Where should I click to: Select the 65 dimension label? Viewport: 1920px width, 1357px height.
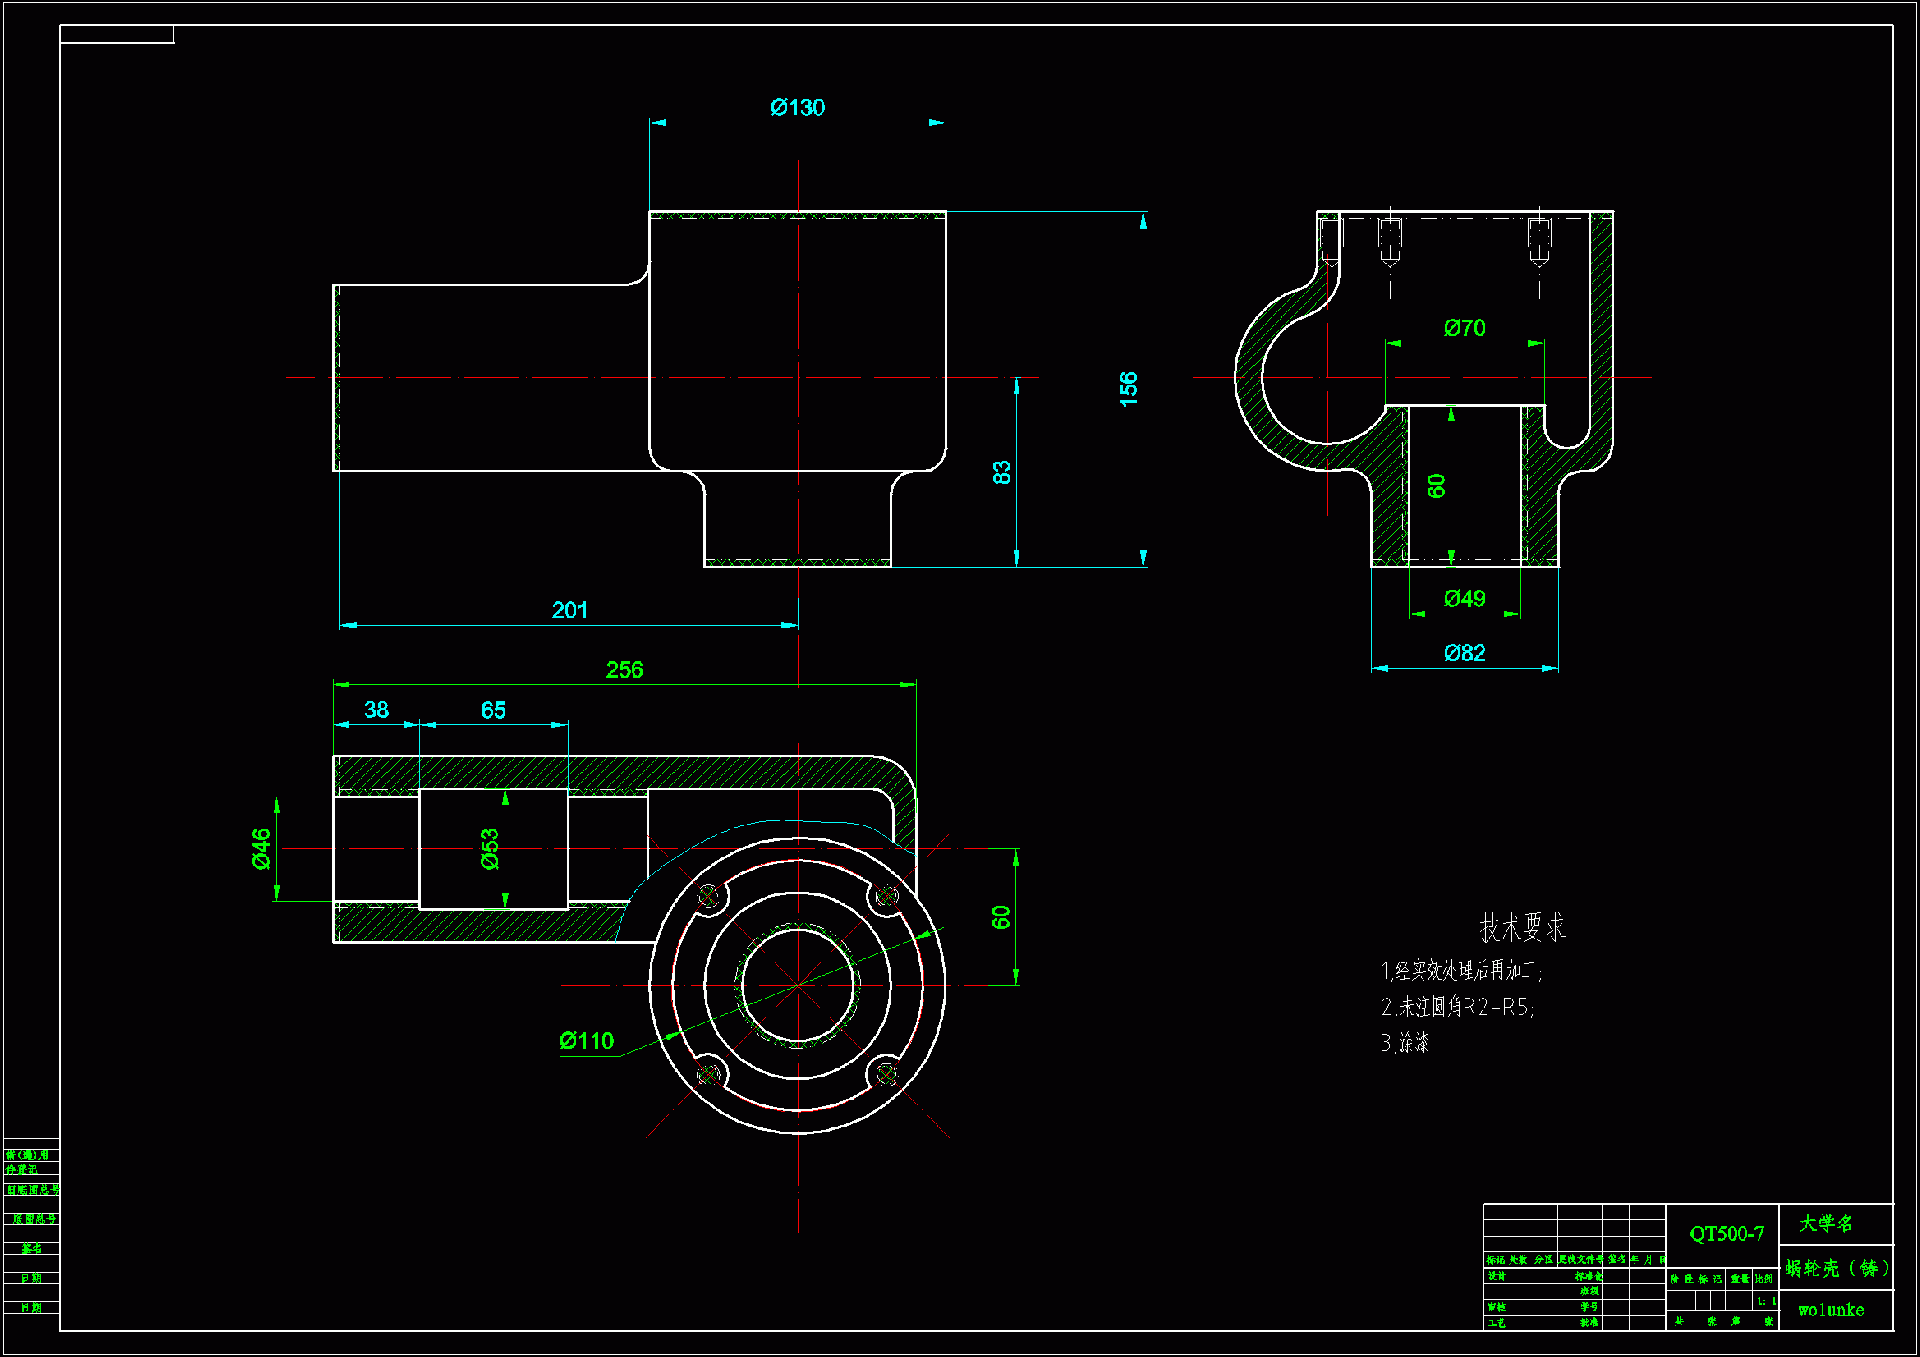click(493, 710)
